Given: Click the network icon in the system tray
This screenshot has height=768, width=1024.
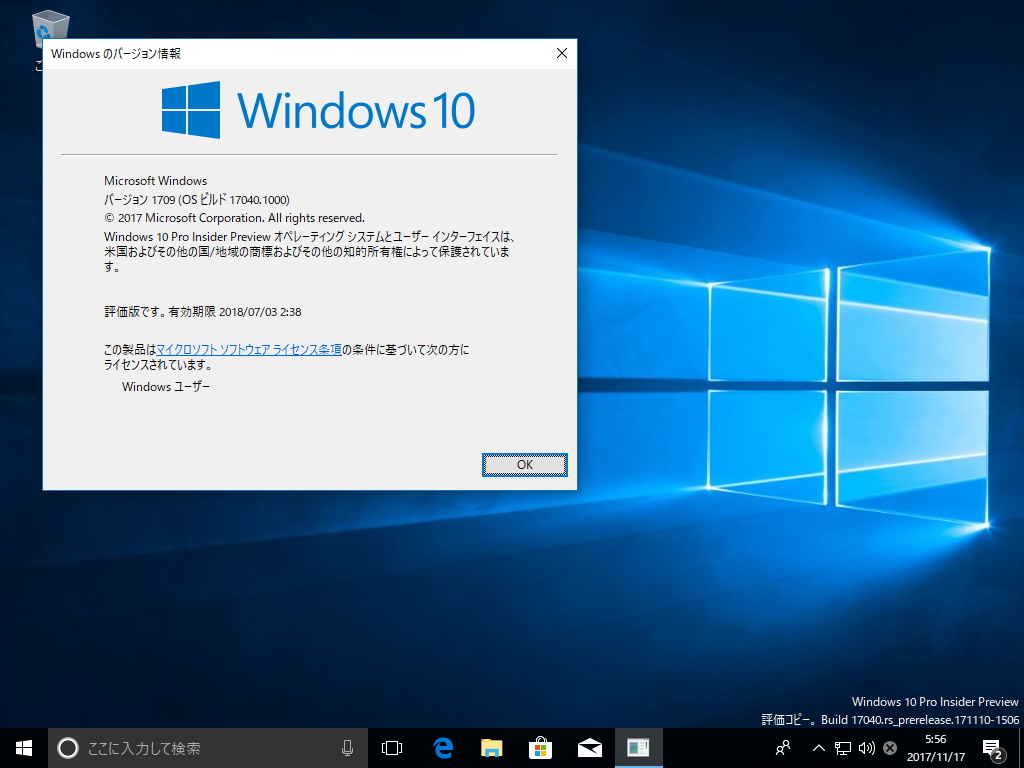Looking at the screenshot, I should pyautogui.click(x=843, y=747).
